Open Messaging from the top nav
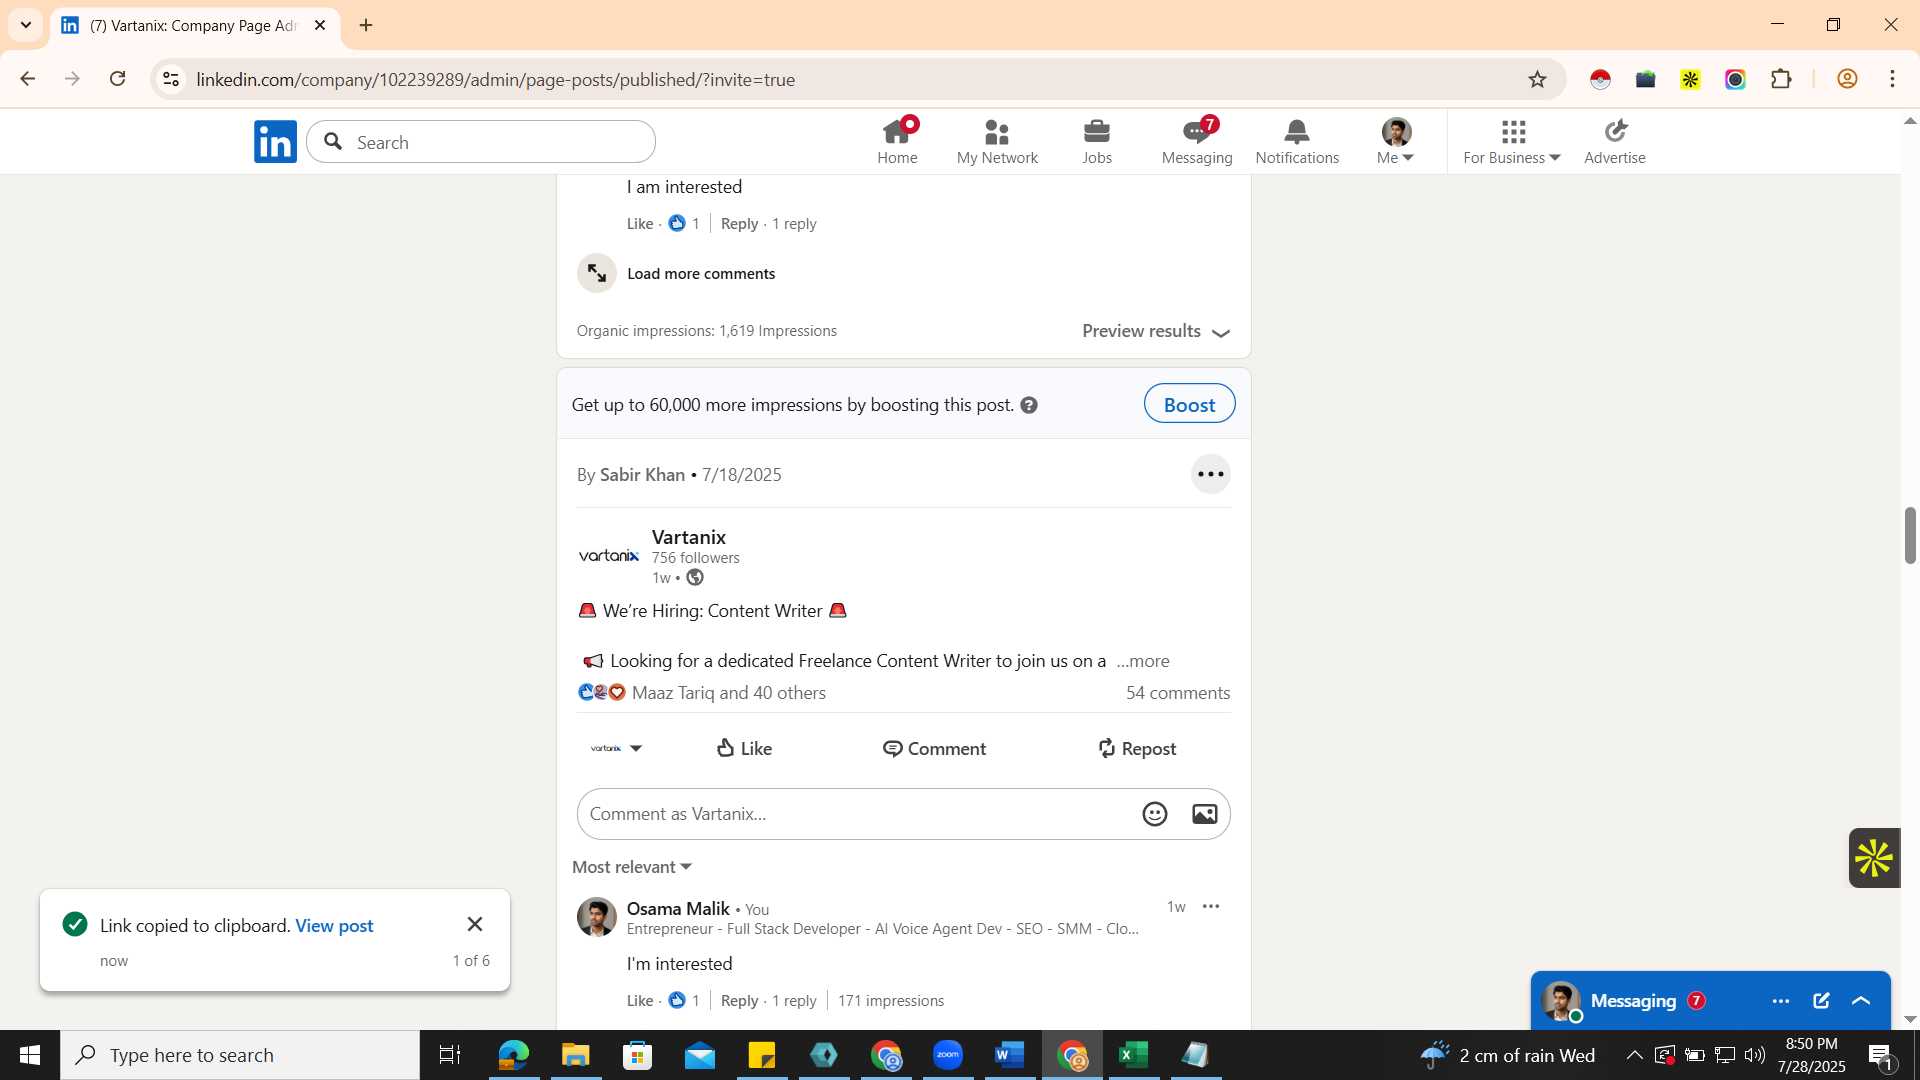This screenshot has width=1920, height=1080. point(1197,142)
